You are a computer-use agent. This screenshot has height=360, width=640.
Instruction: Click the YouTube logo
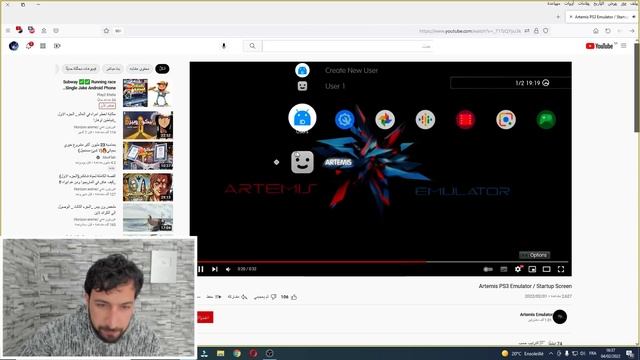[x=599, y=46]
